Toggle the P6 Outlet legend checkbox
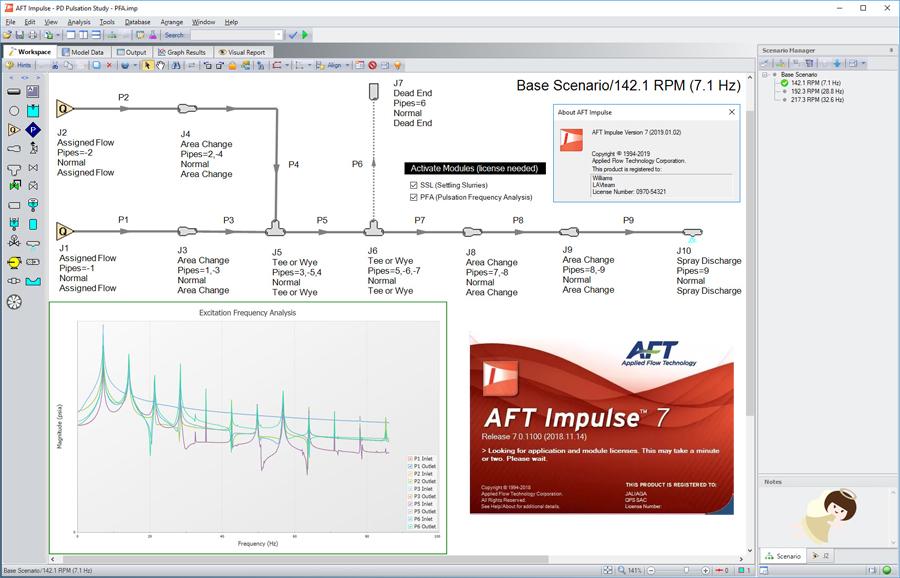900x578 pixels. click(410, 526)
